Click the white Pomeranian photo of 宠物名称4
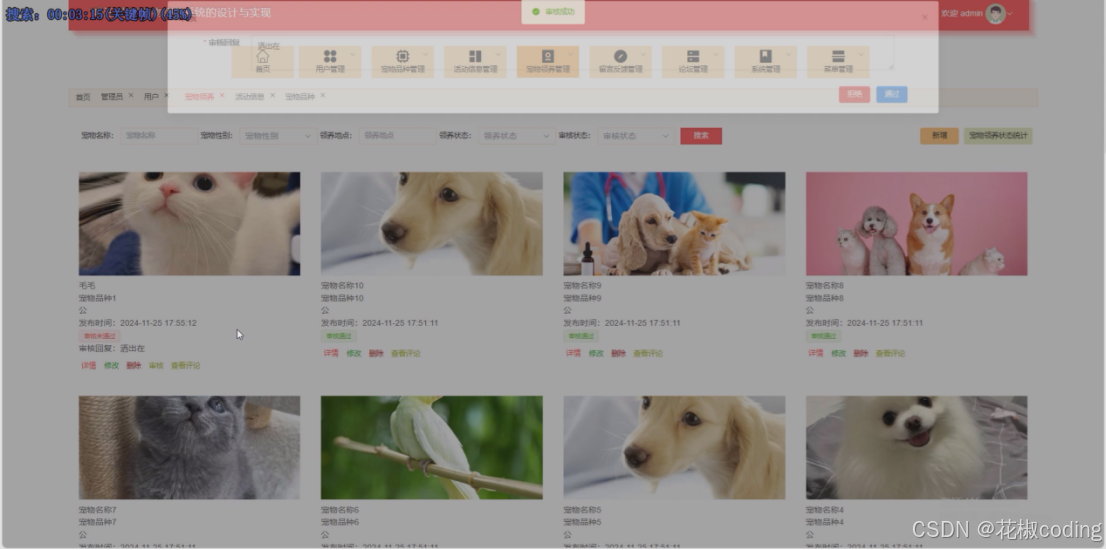The image size is (1106, 550). [917, 448]
